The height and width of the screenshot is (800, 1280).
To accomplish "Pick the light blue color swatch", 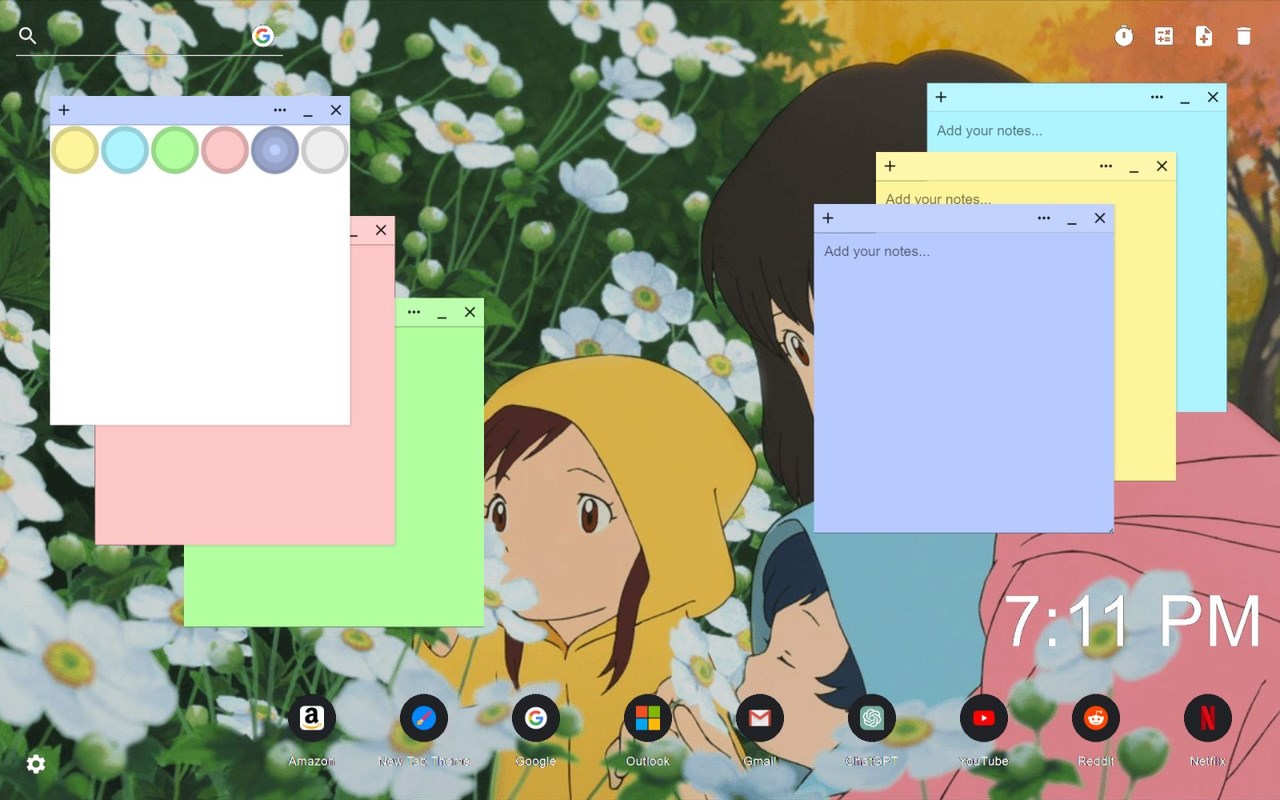I will pos(125,150).
